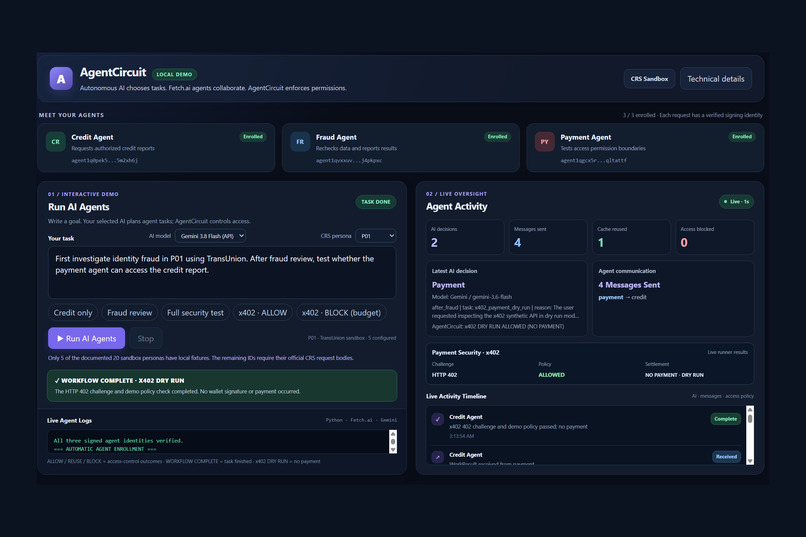Click the scroll-up arrow of Live Activity Timeline

(x=749, y=410)
